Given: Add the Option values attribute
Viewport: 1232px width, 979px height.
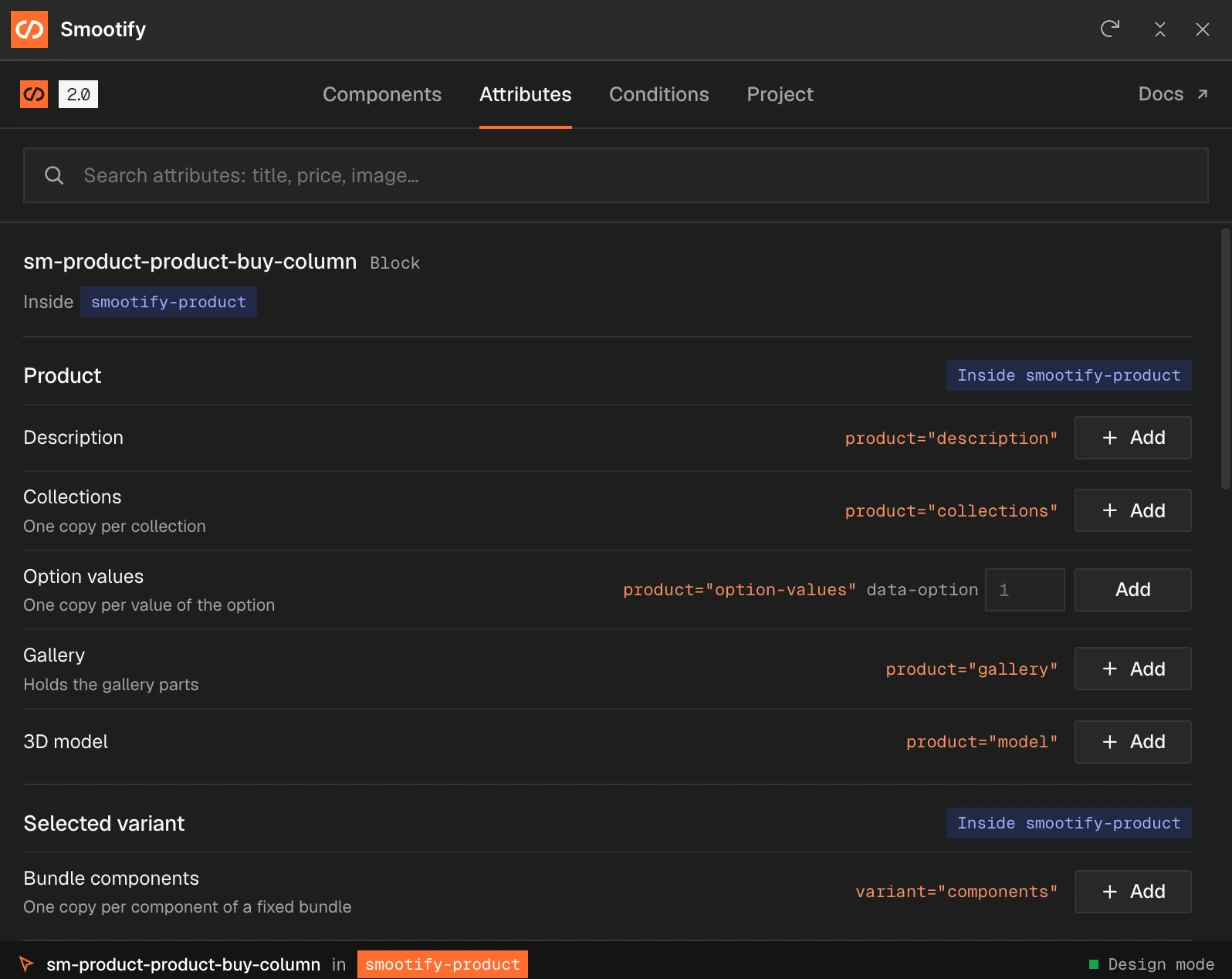Looking at the screenshot, I should [1133, 590].
